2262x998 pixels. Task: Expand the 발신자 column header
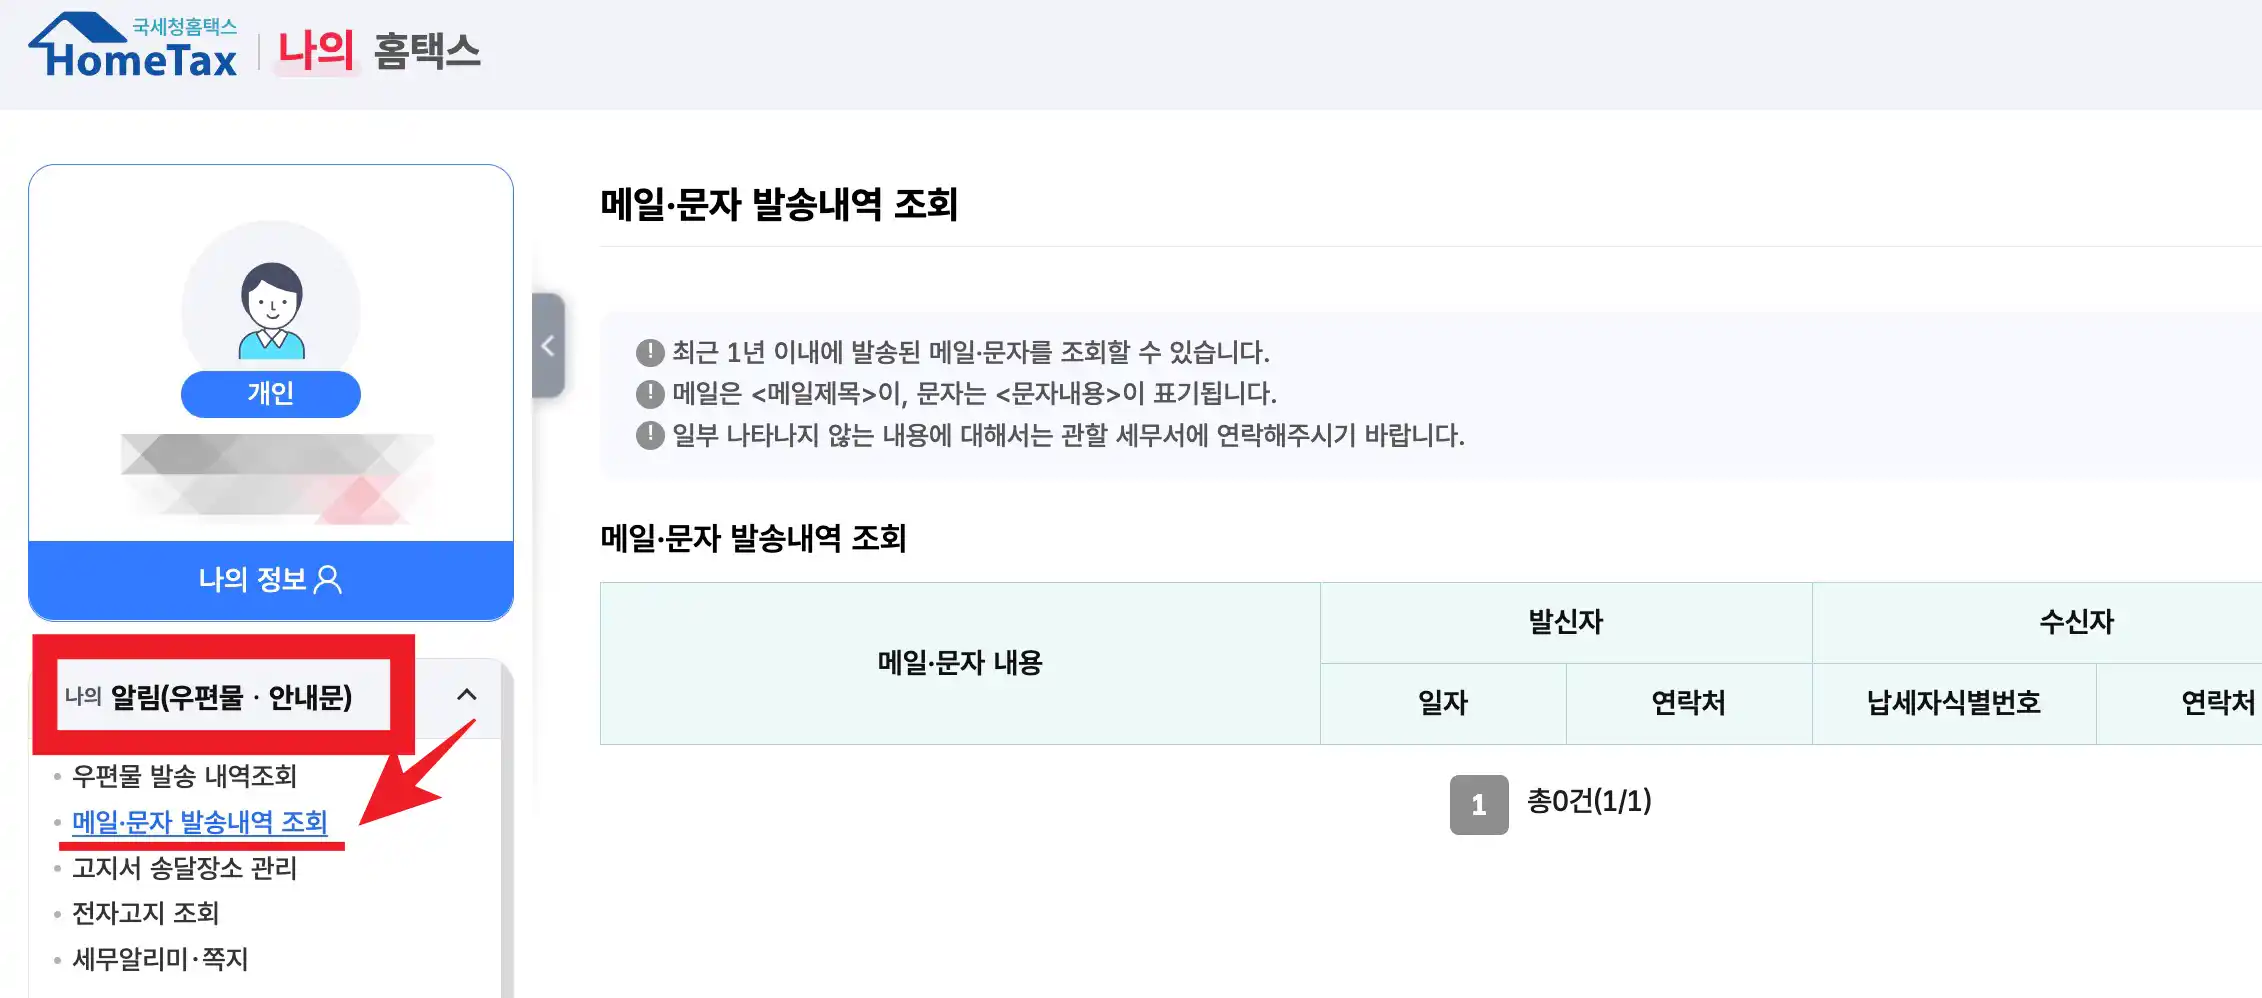(1565, 622)
